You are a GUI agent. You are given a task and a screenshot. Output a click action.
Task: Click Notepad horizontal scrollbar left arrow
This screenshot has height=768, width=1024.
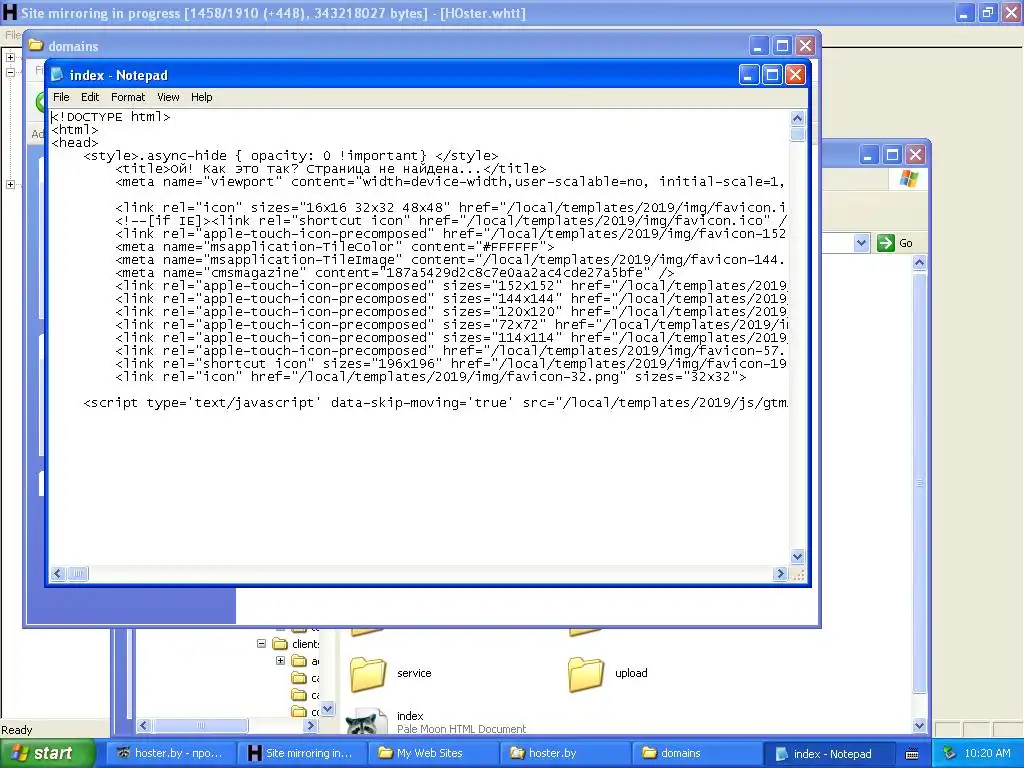[58, 573]
